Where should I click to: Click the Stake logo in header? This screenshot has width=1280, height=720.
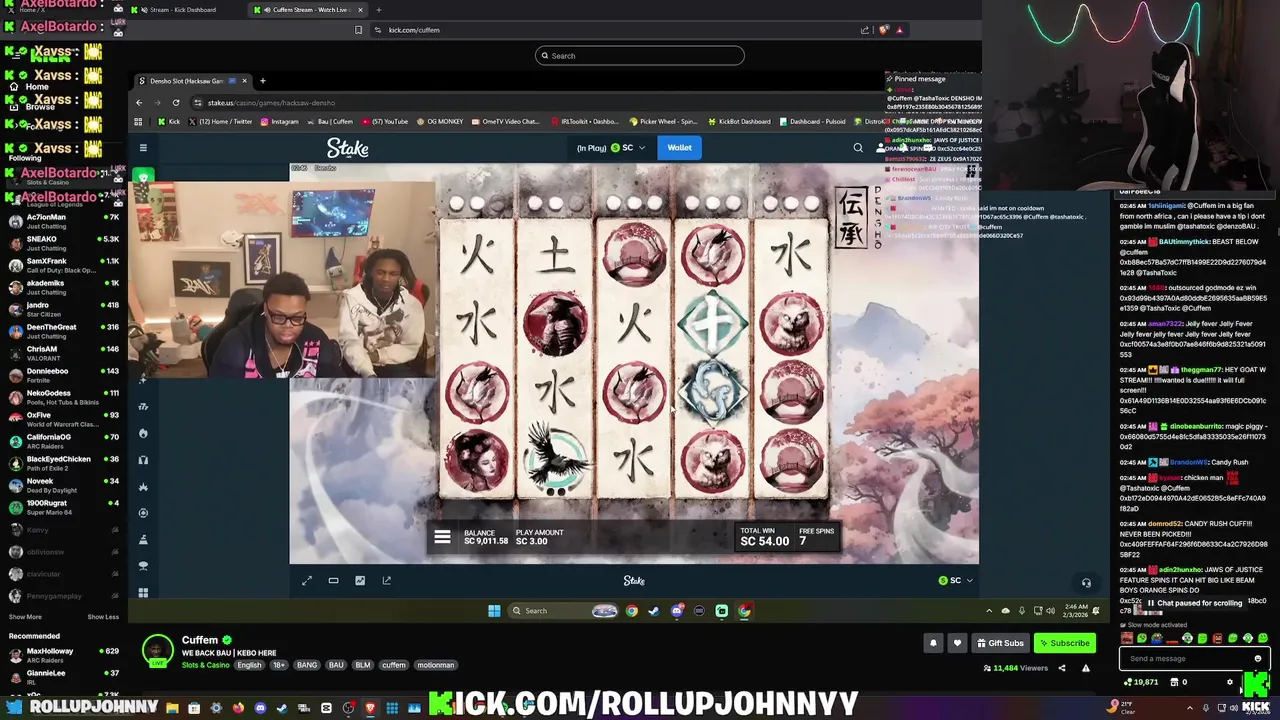pyautogui.click(x=348, y=148)
